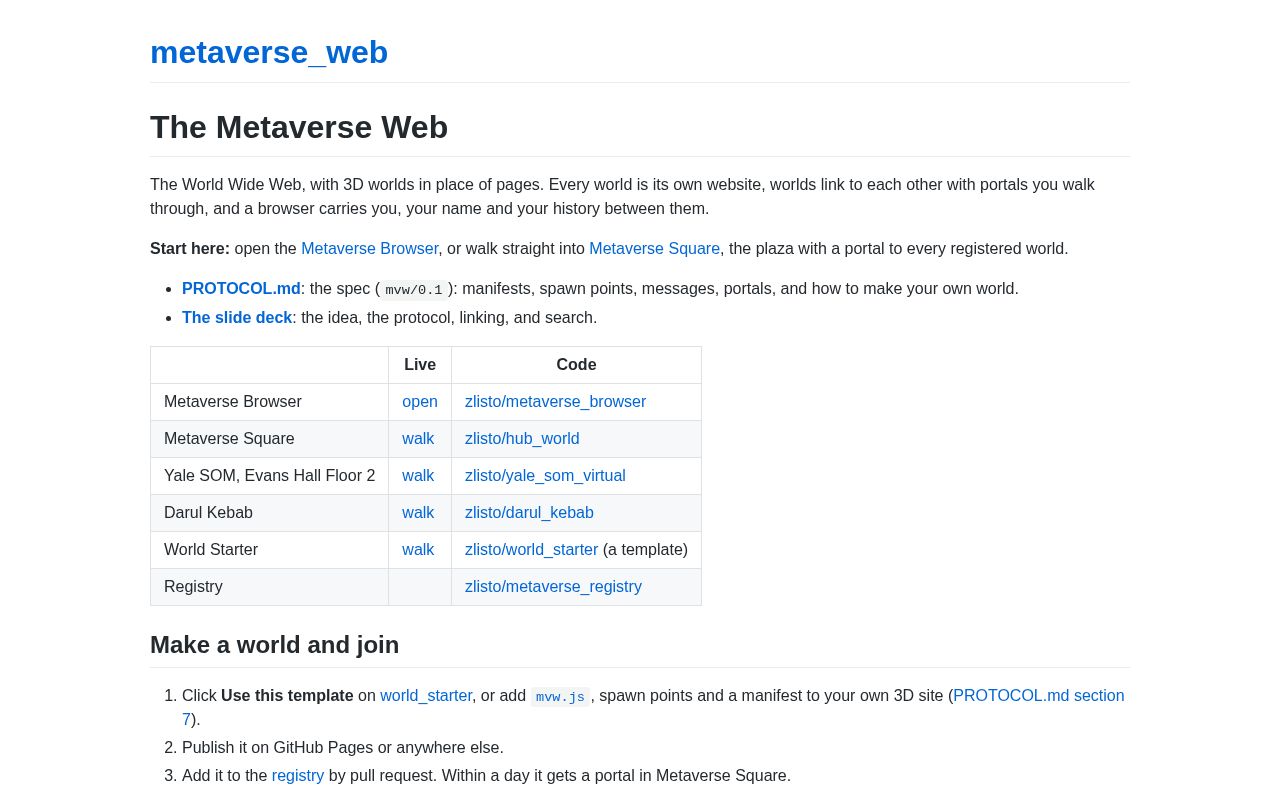Image resolution: width=1280 pixels, height=800 pixels.
Task: Open the mvw.js code link
Action: 560,697
